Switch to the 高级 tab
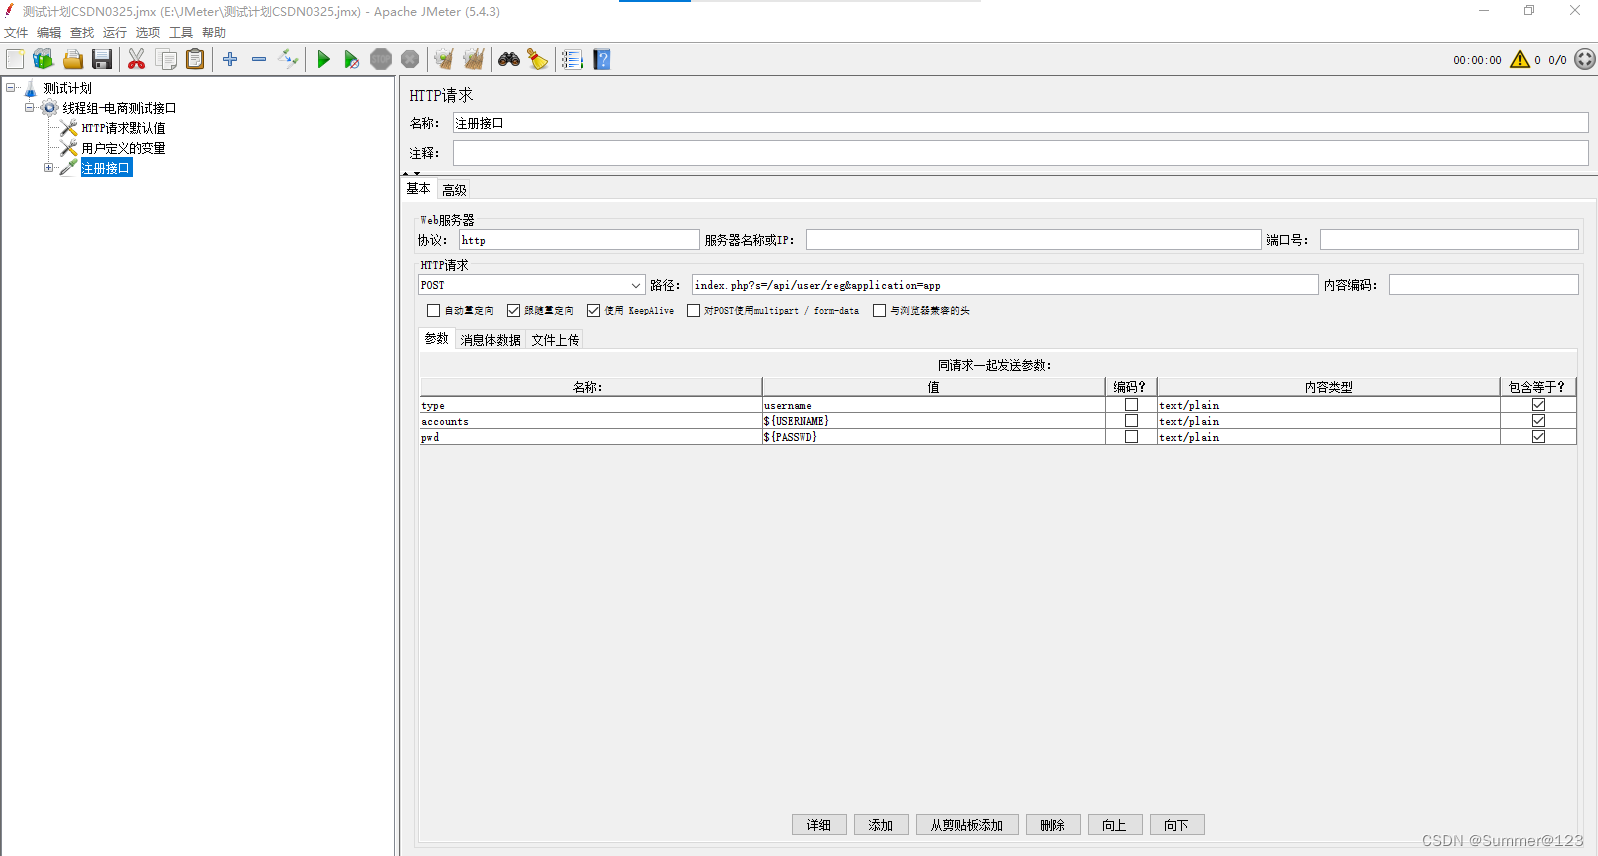Image resolution: width=1598 pixels, height=856 pixels. click(454, 190)
